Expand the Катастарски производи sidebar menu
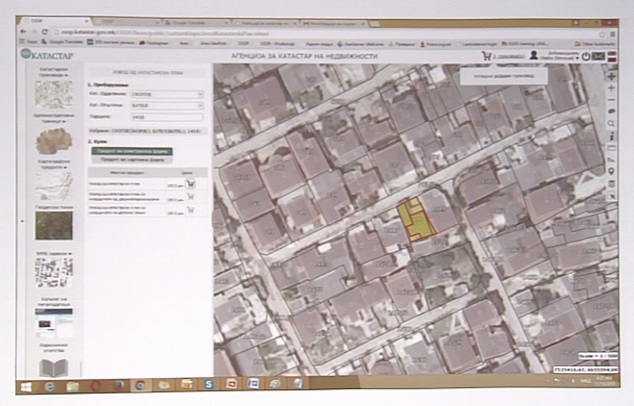634x406 pixels. click(54, 72)
